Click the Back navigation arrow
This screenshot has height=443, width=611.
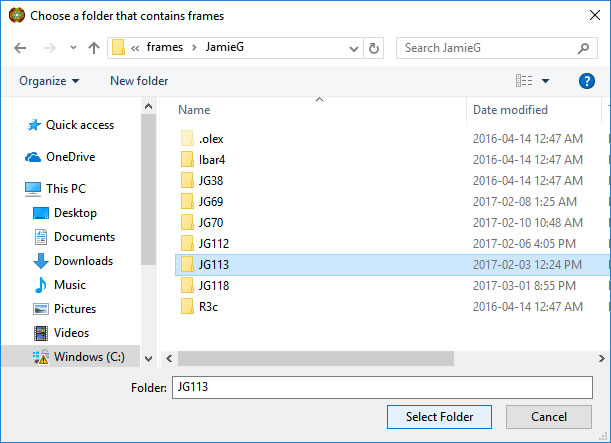coord(21,48)
